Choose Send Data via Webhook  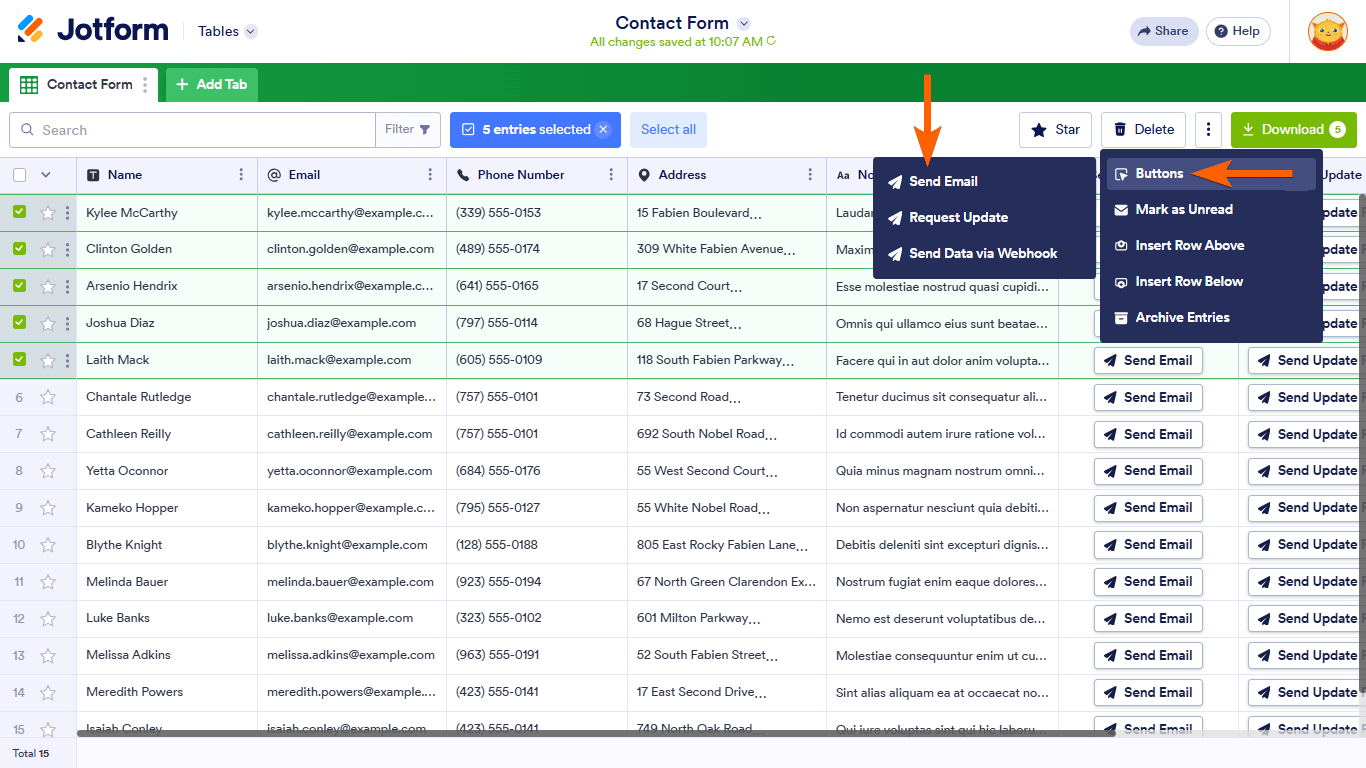pyautogui.click(x=984, y=253)
